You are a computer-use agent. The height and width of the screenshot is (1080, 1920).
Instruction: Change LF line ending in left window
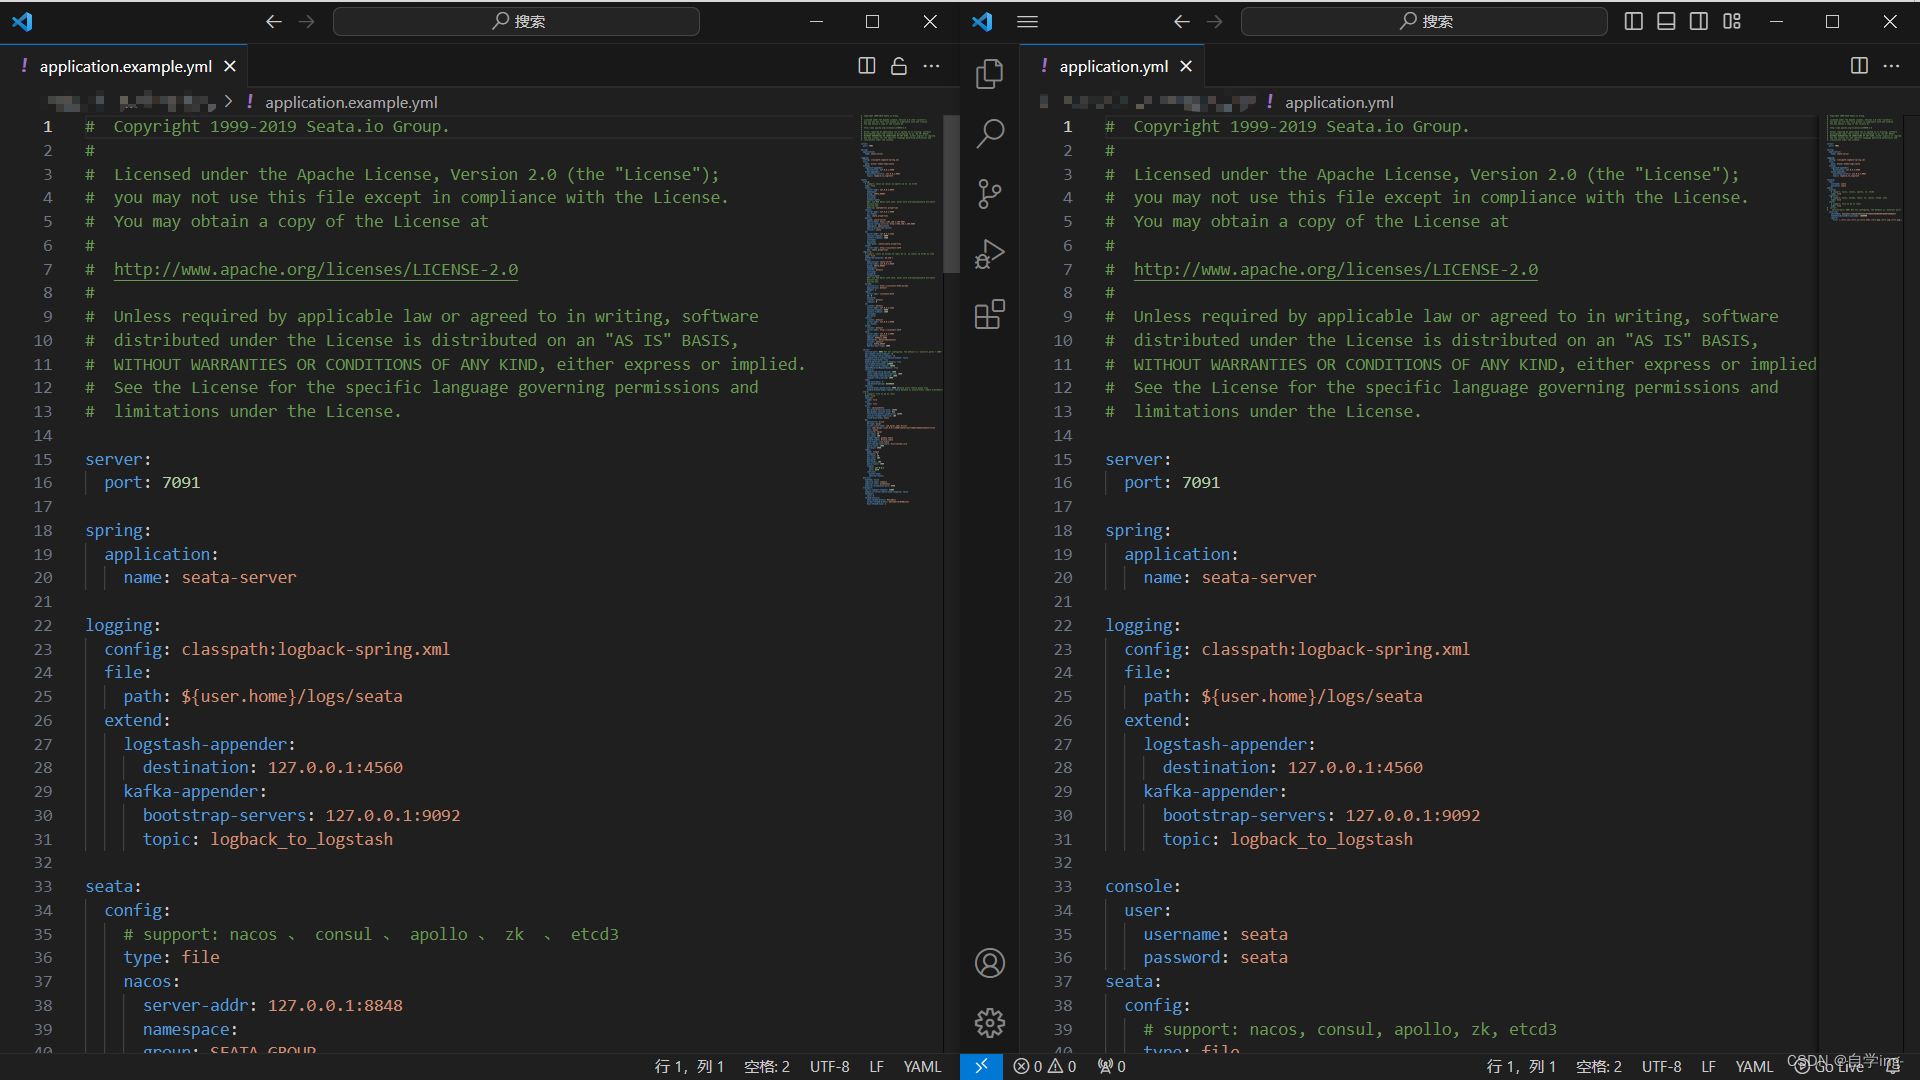(x=876, y=1066)
